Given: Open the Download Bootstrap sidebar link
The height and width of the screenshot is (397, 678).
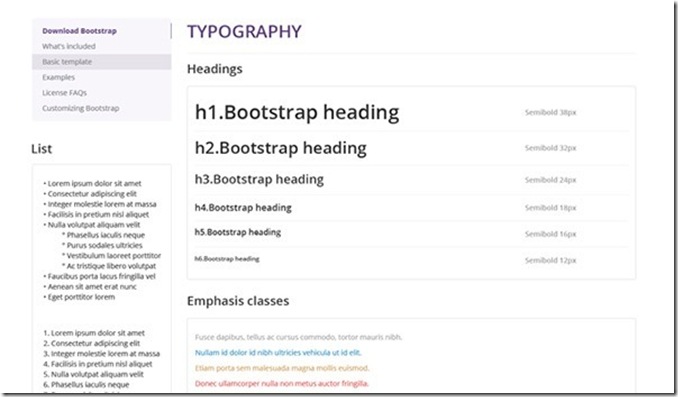Looking at the screenshot, I should tap(79, 31).
